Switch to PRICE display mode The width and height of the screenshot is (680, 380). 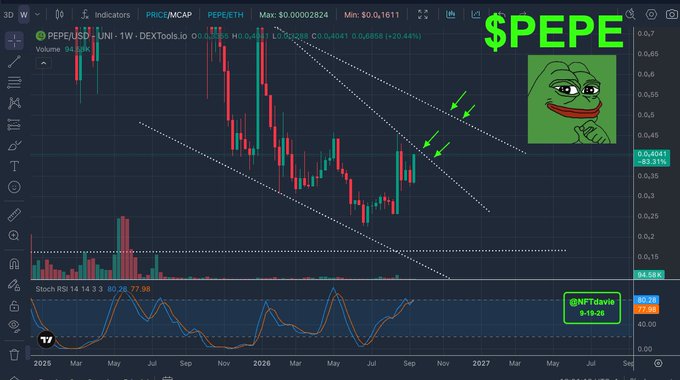(x=156, y=15)
